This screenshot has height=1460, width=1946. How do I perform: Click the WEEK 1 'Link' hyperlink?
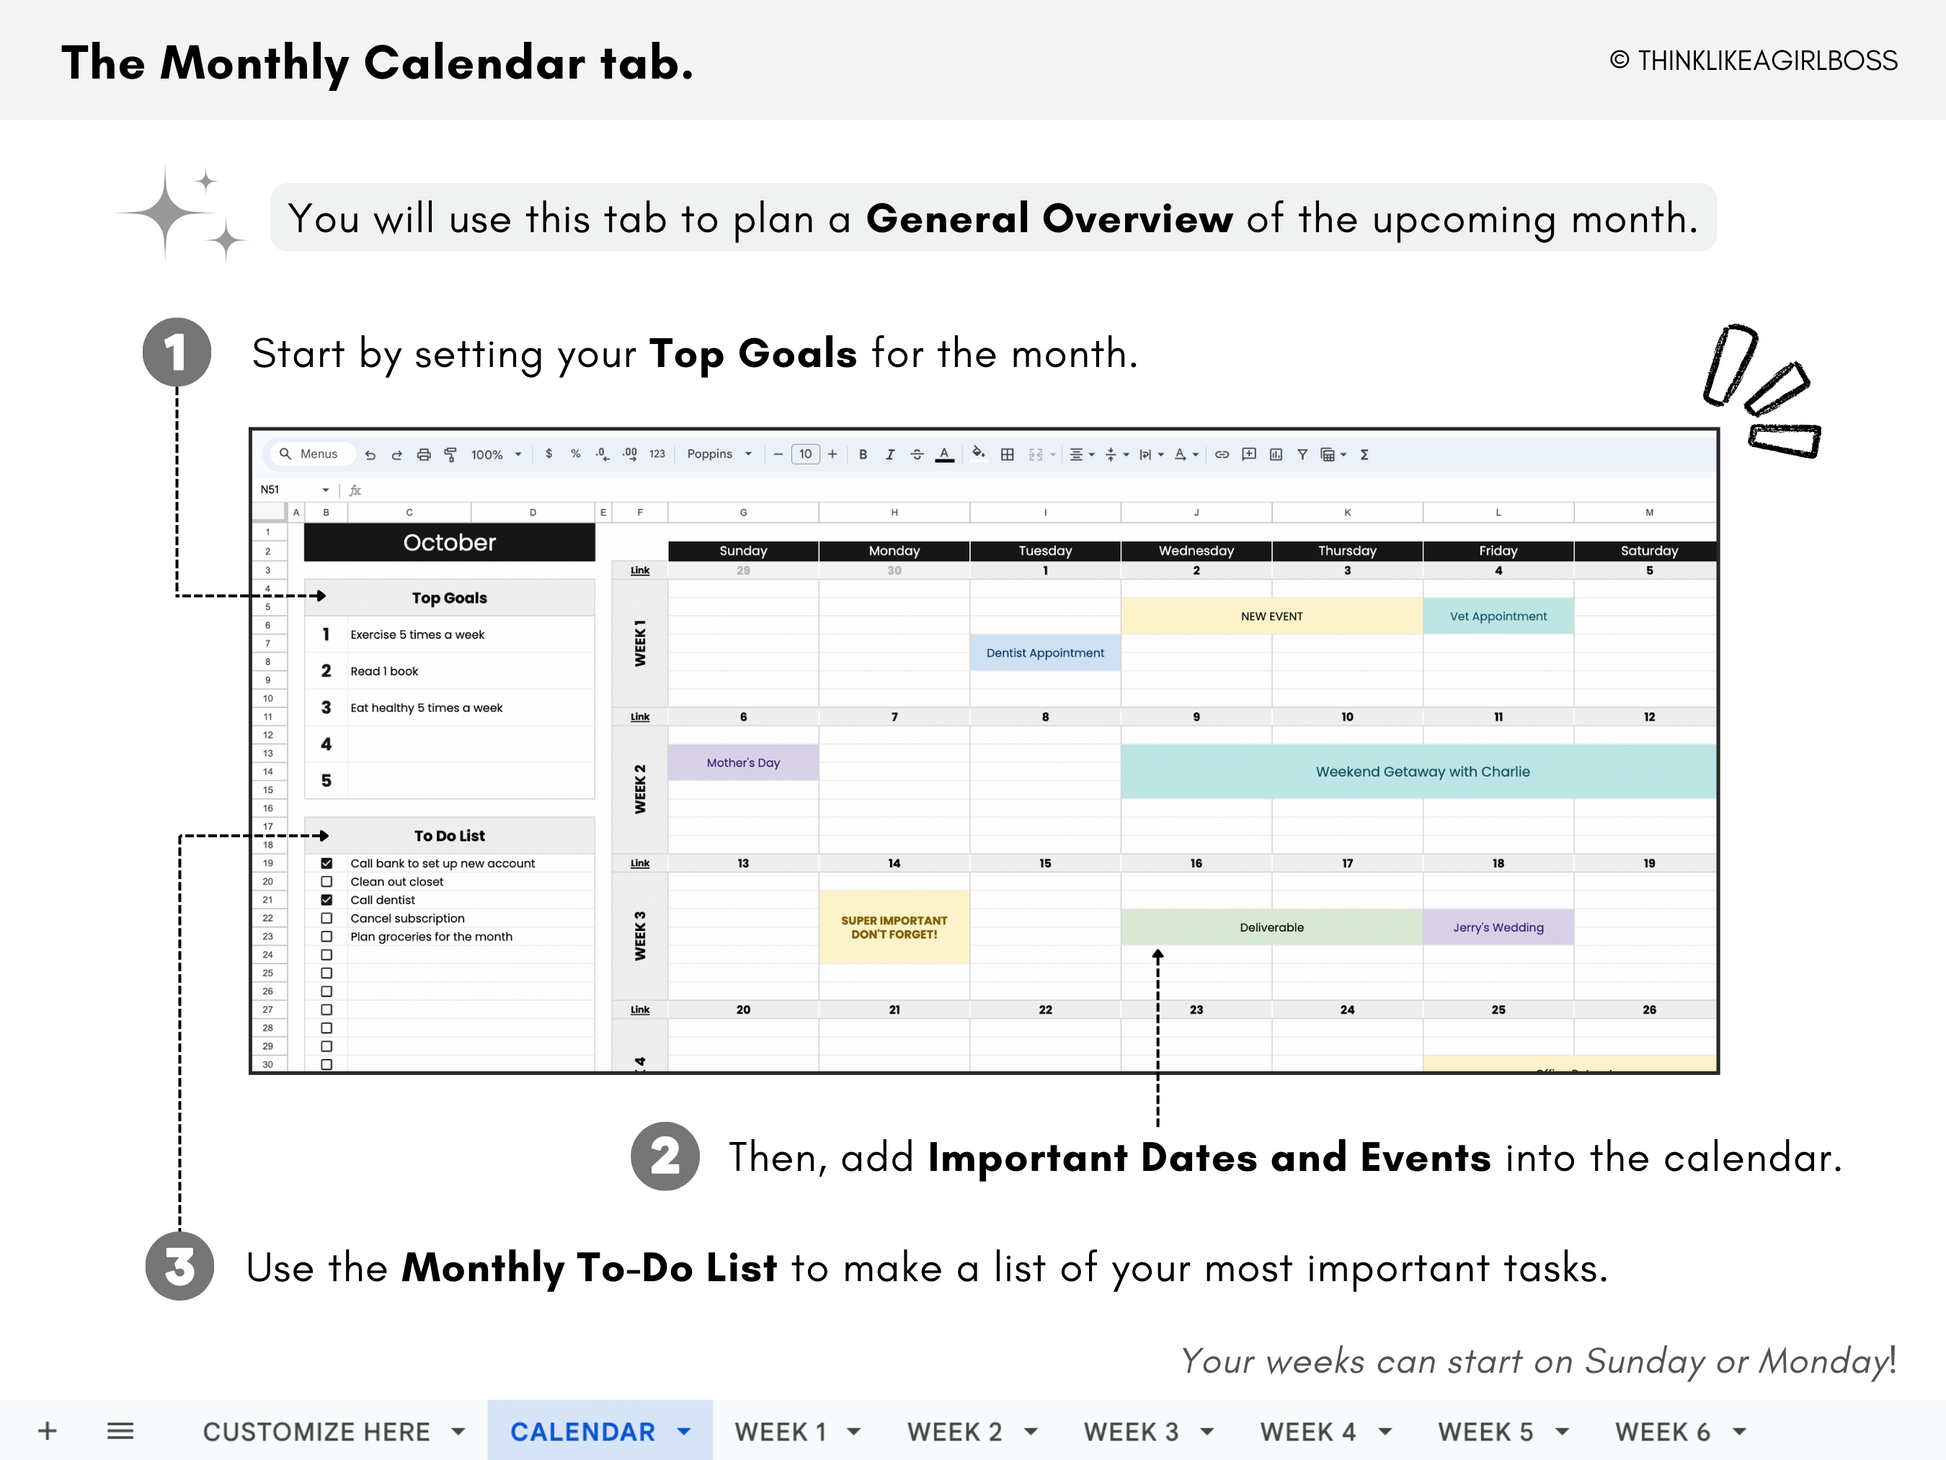640,571
